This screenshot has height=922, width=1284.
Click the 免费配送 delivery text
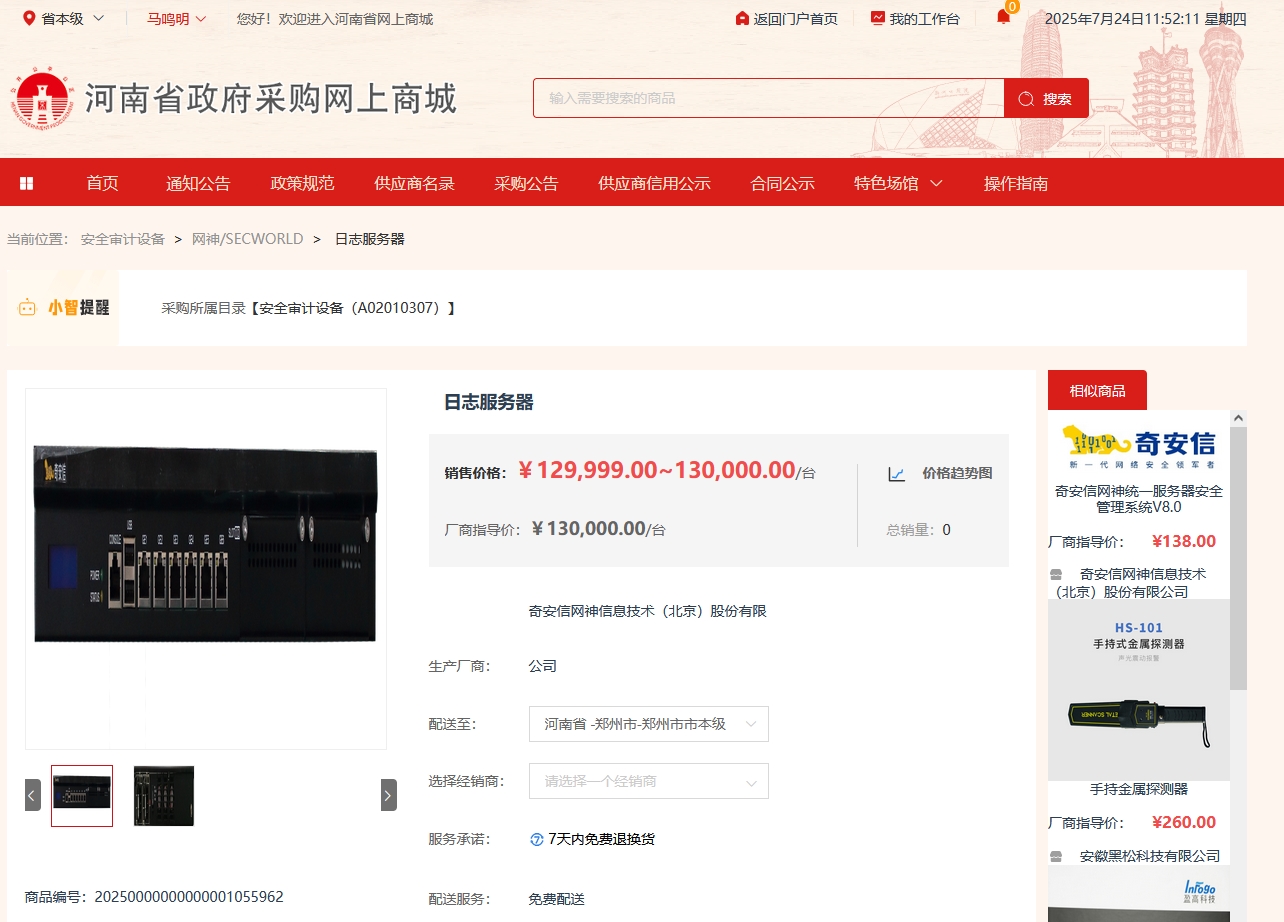[557, 899]
